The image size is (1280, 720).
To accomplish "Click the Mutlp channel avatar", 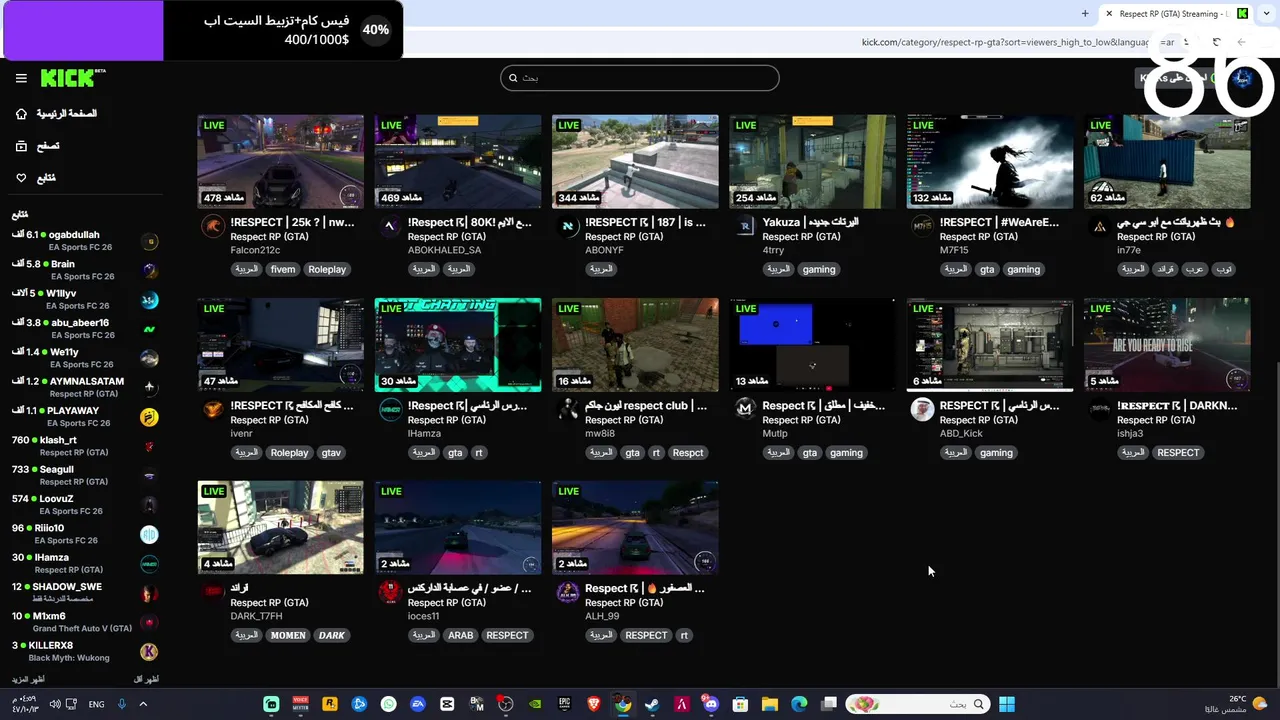I will tap(745, 410).
